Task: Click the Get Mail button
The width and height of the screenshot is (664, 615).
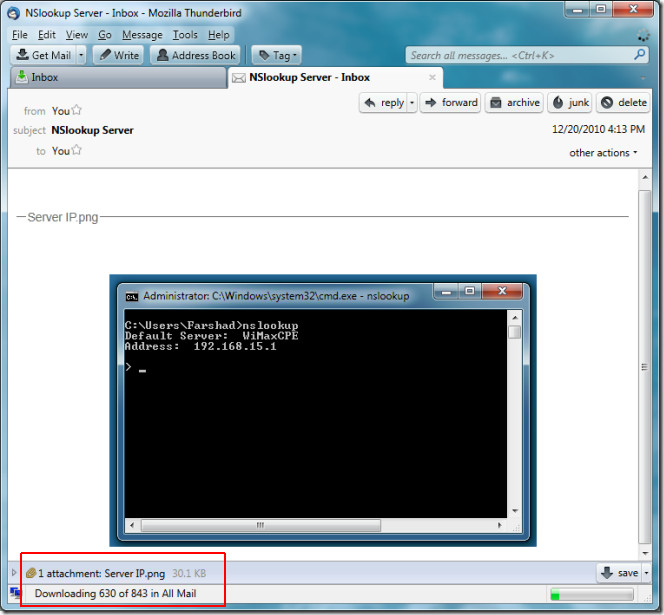Action: (44, 55)
